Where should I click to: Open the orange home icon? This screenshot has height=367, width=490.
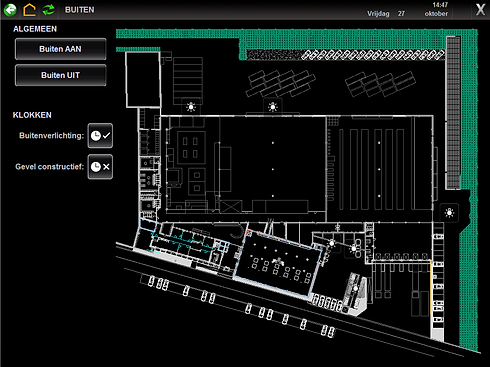point(29,10)
